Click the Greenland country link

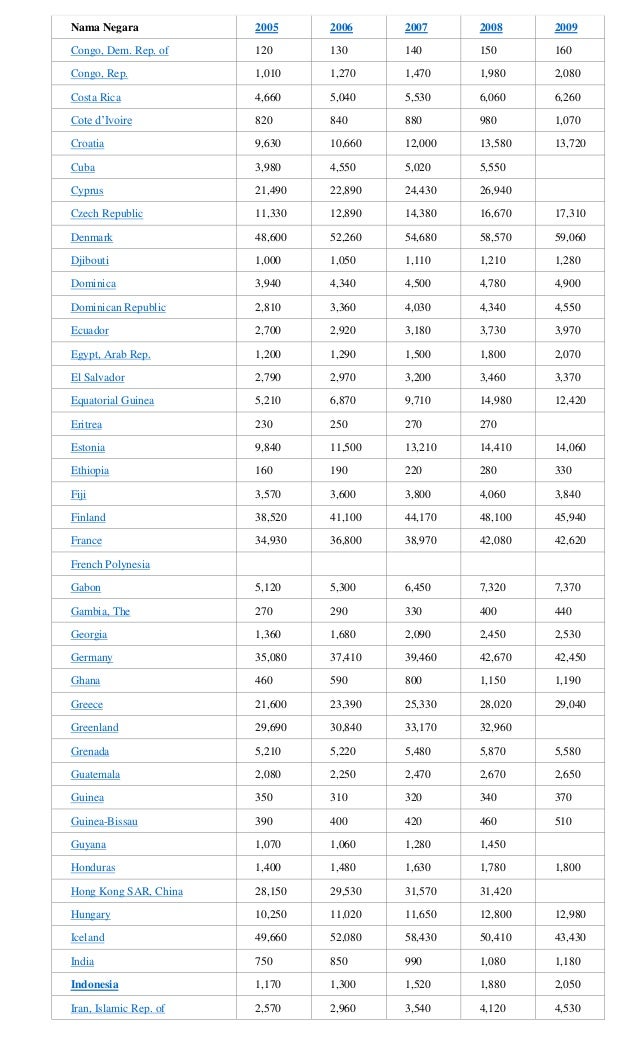[94, 727]
